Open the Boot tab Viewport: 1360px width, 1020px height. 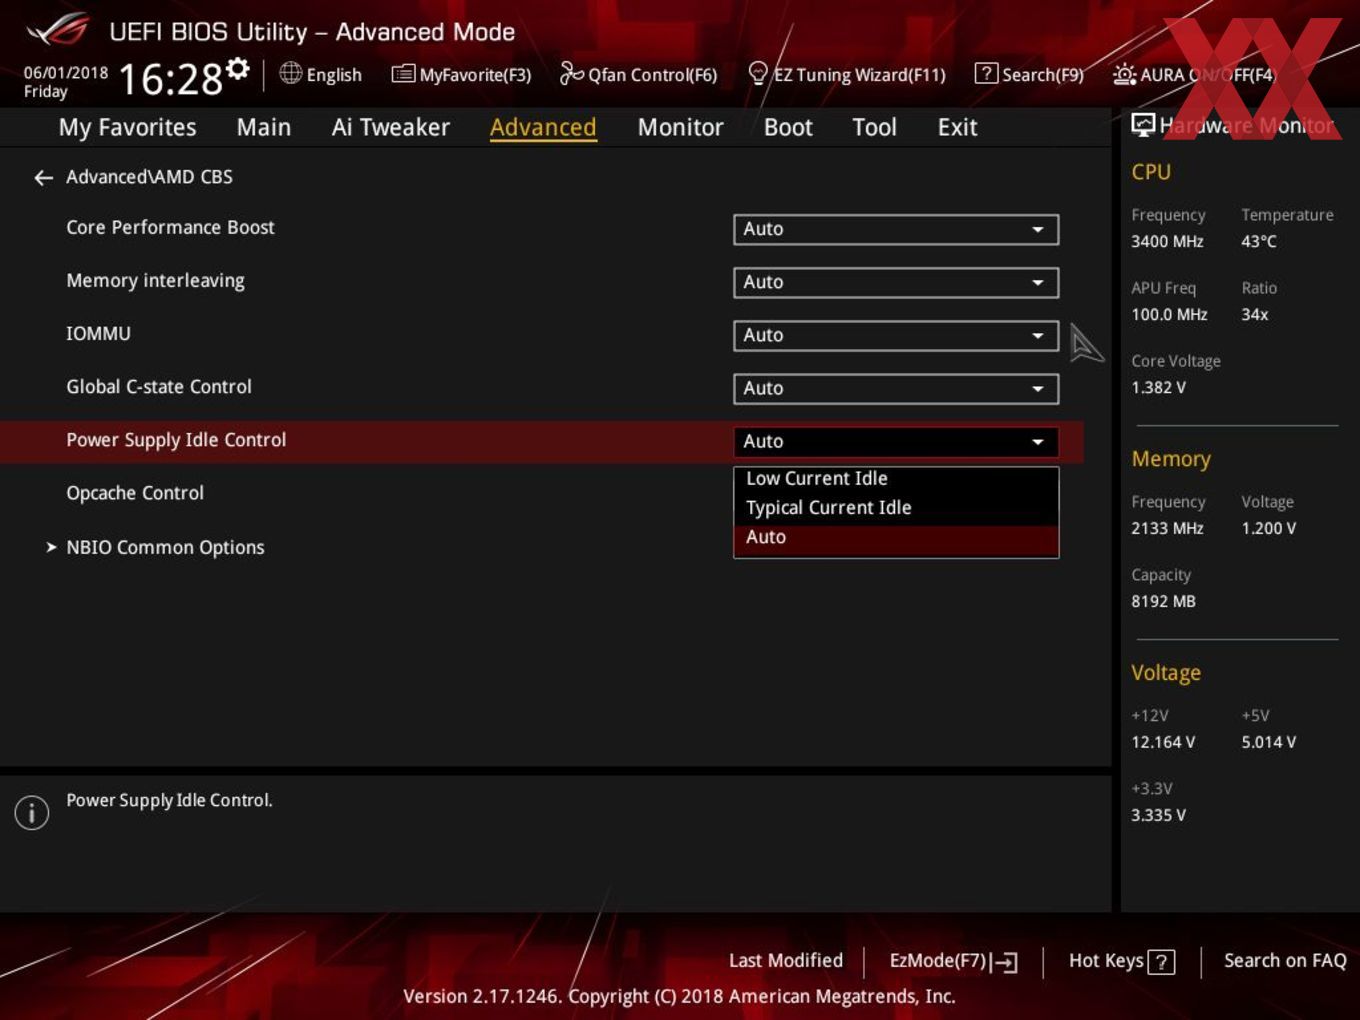click(x=788, y=127)
